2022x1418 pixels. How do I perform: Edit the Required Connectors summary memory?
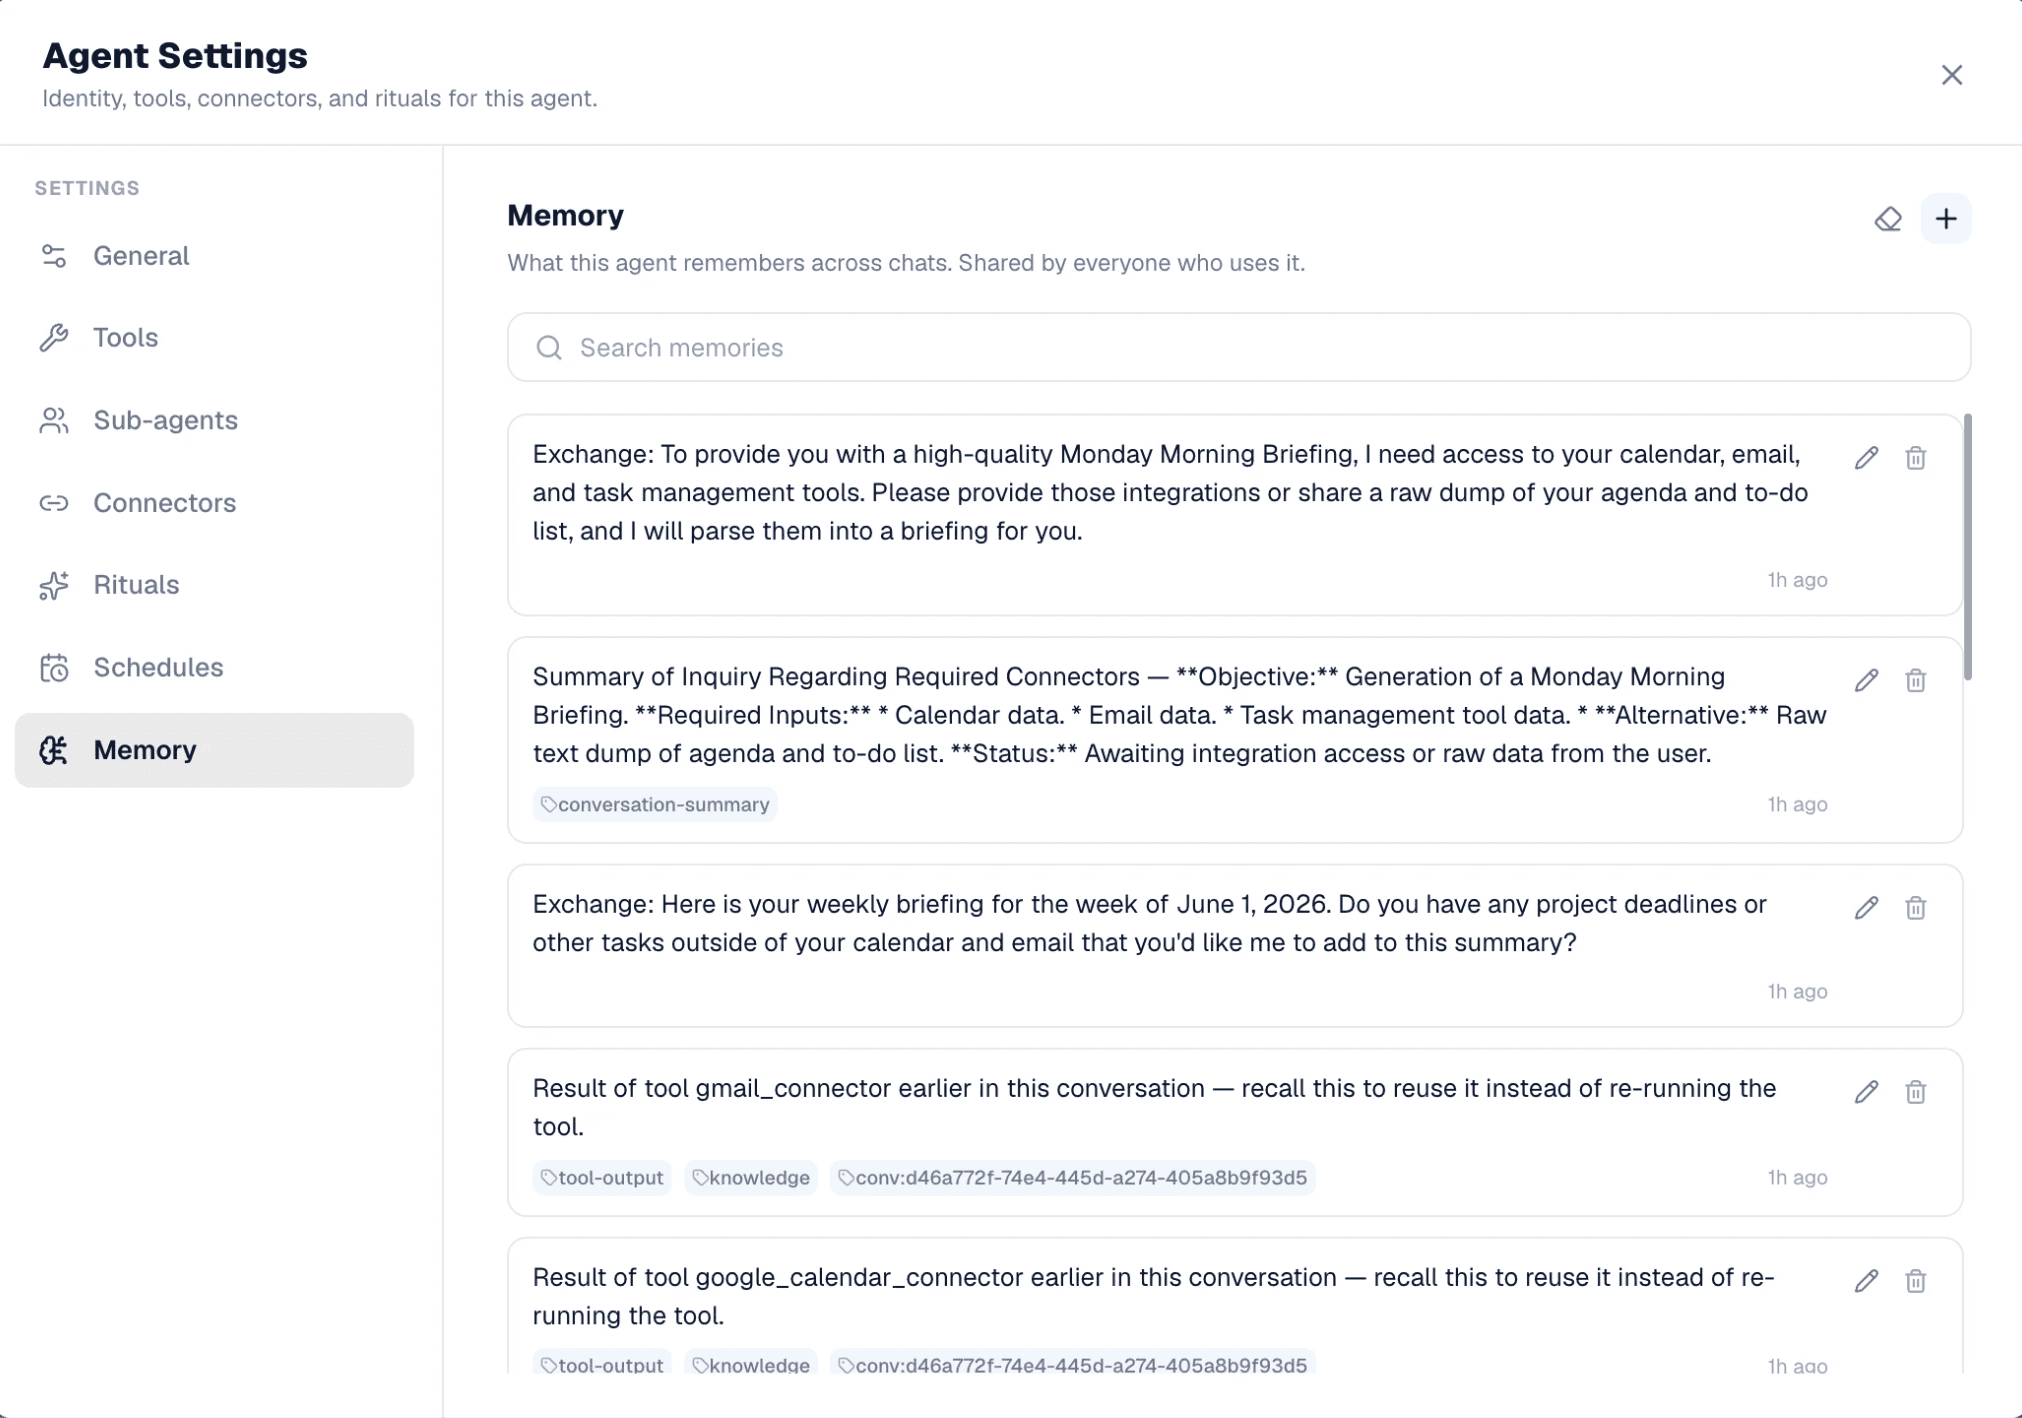coord(1866,681)
